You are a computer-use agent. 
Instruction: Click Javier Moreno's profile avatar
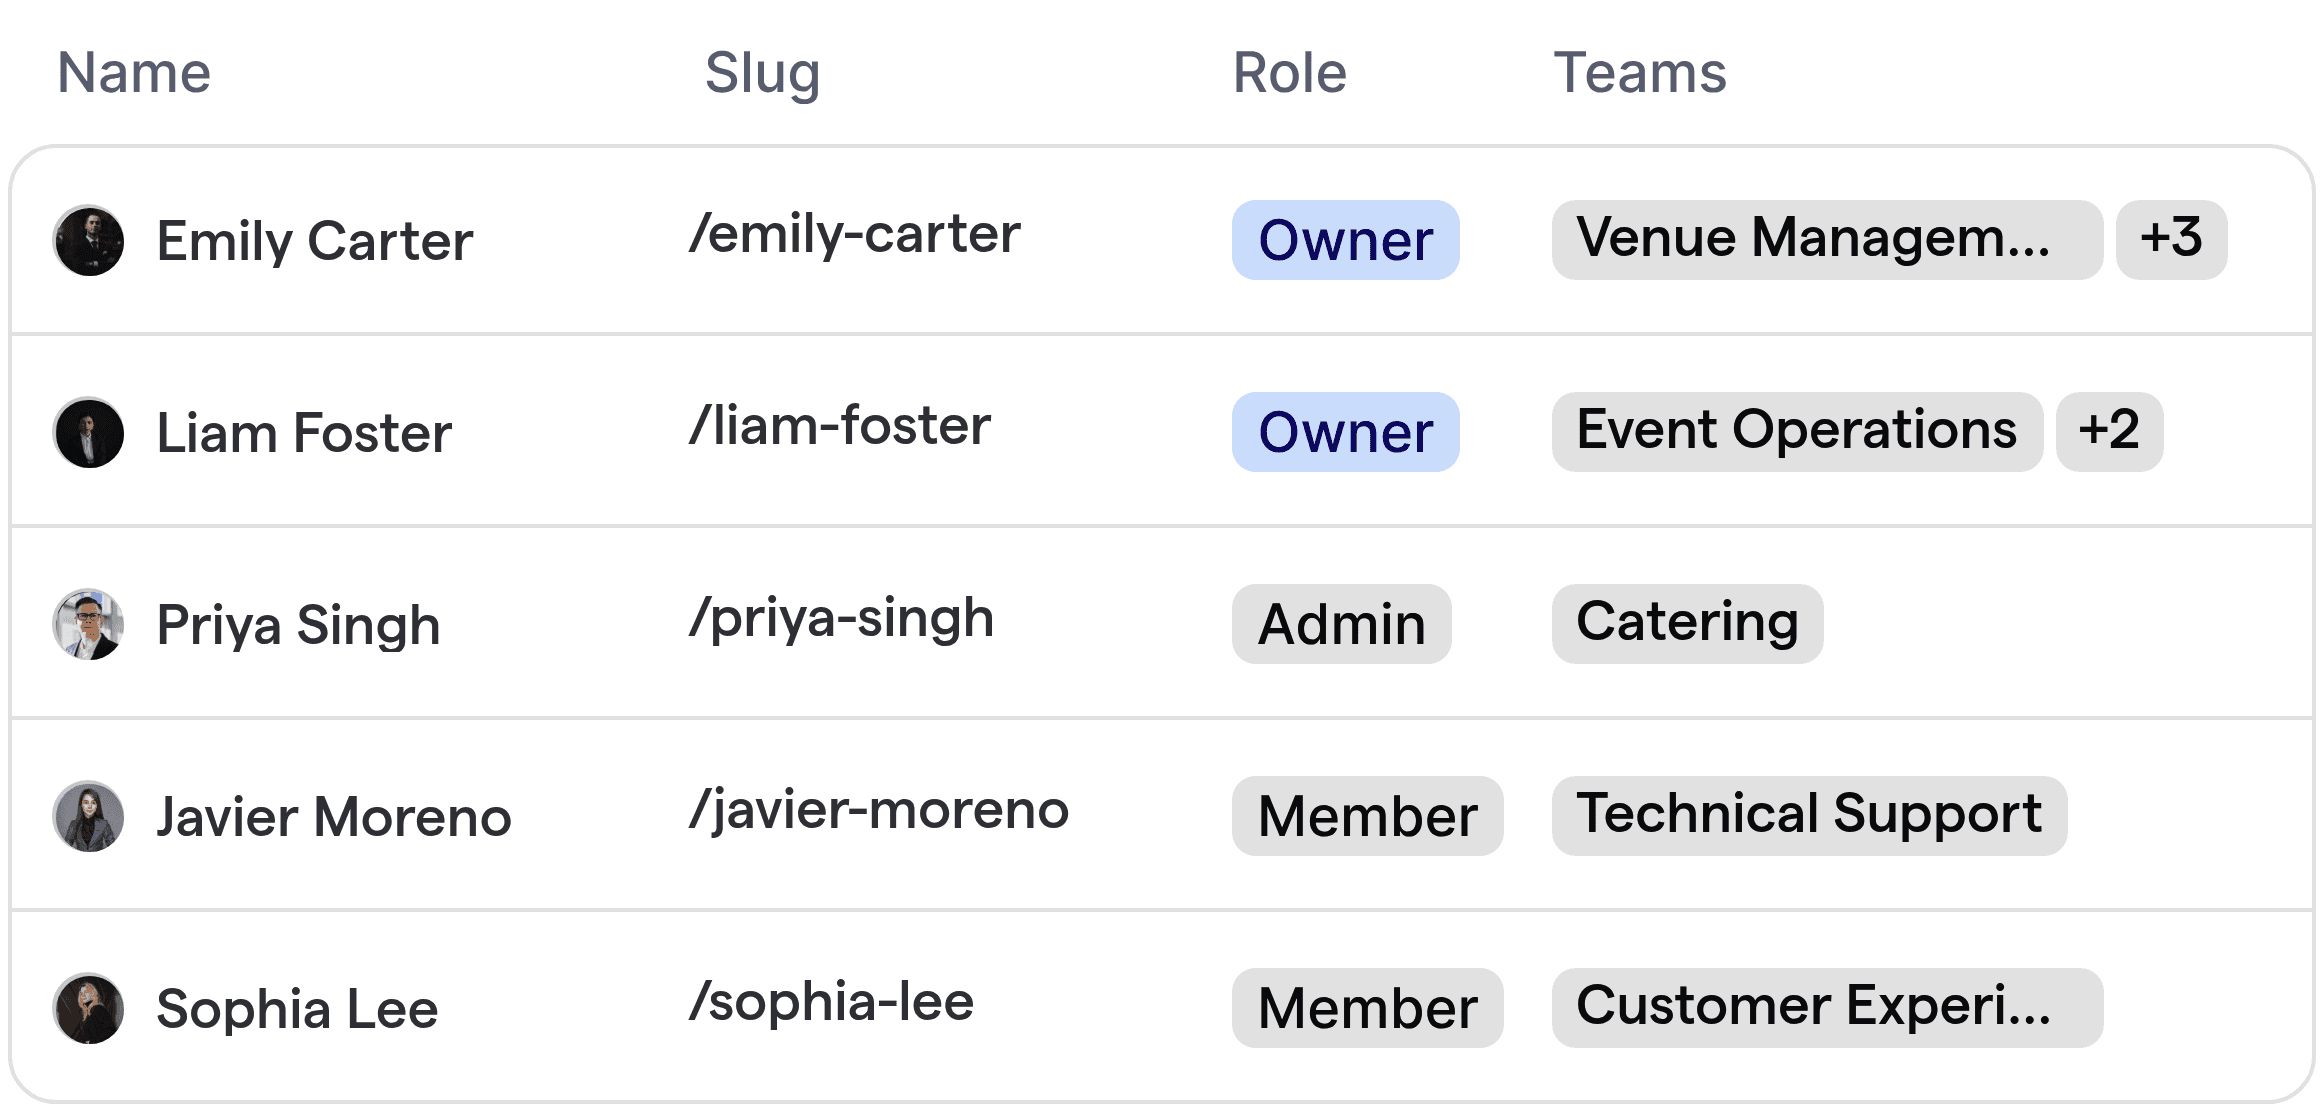pyautogui.click(x=89, y=816)
